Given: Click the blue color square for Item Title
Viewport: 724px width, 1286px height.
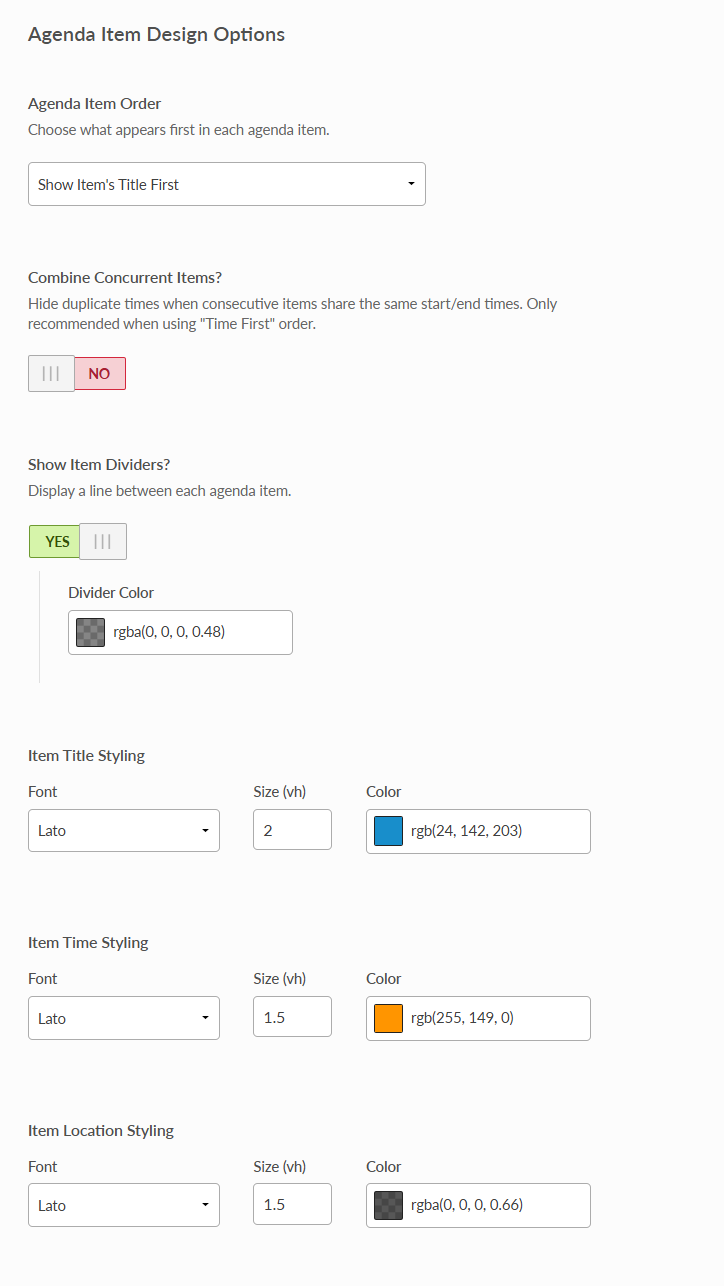Looking at the screenshot, I should [387, 831].
